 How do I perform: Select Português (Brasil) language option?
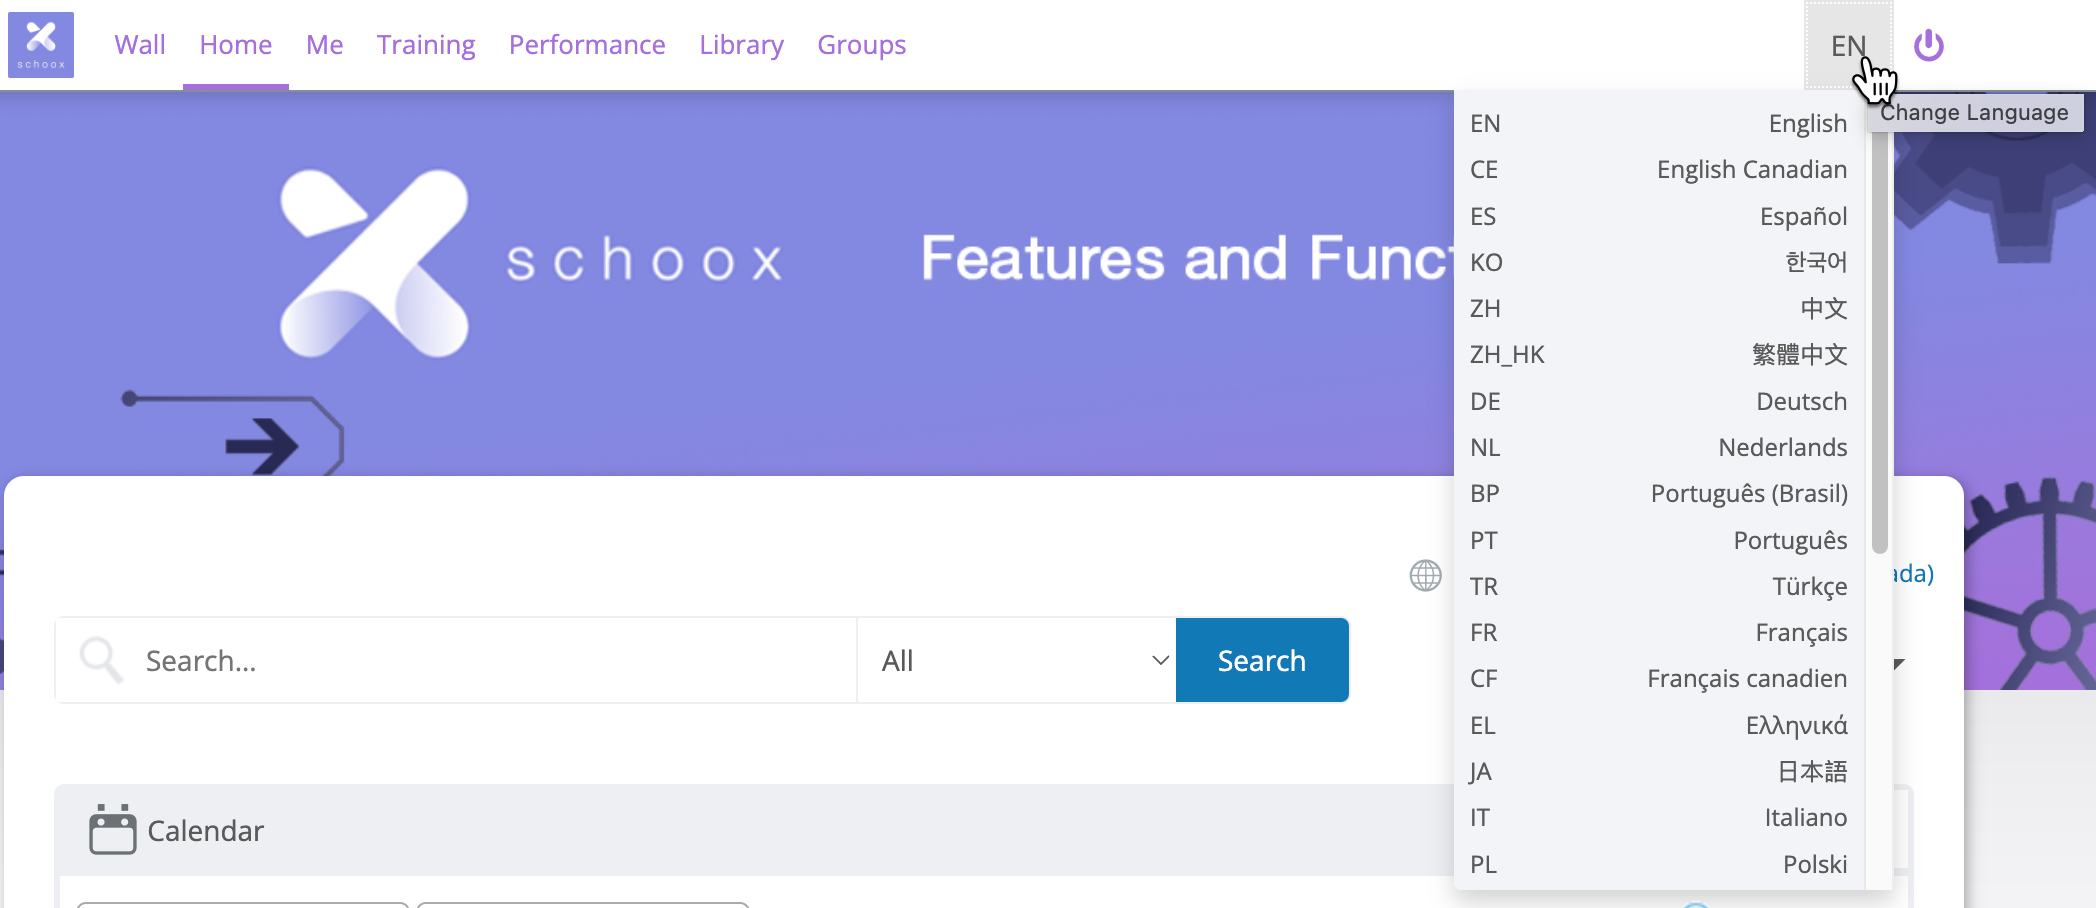pyautogui.click(x=1659, y=493)
